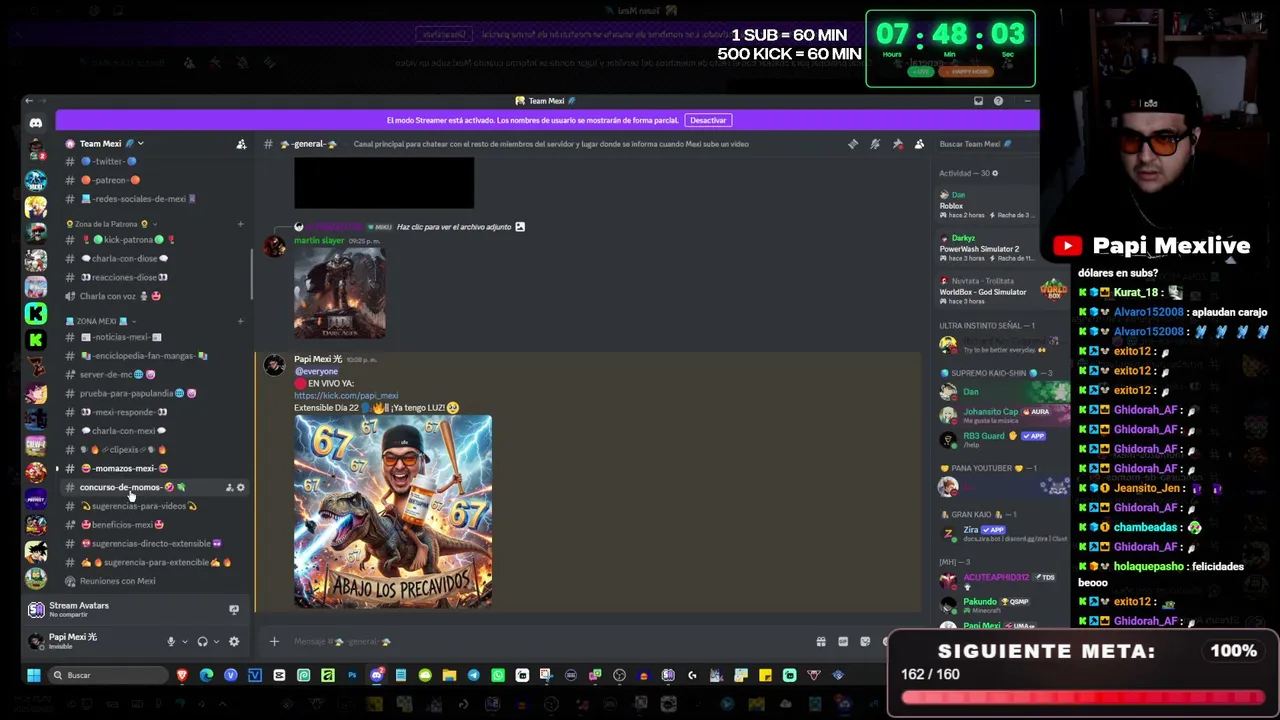Join the Charla con voz voice channel

pos(155,296)
